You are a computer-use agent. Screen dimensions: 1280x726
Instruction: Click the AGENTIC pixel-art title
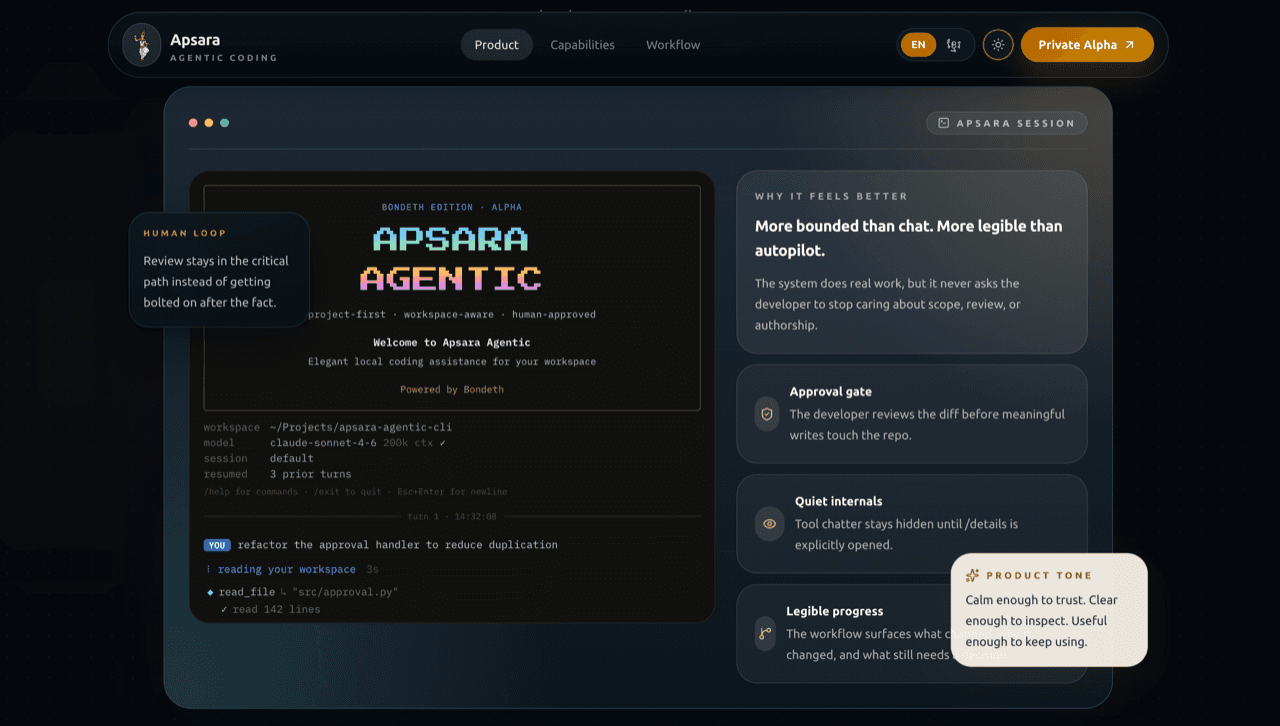pos(451,278)
